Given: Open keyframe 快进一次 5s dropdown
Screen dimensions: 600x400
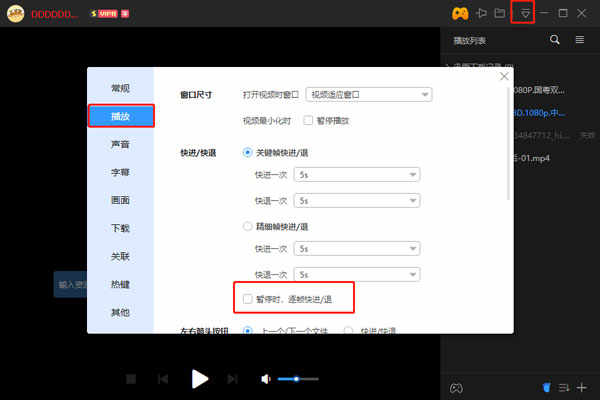Looking at the screenshot, I should (x=357, y=175).
